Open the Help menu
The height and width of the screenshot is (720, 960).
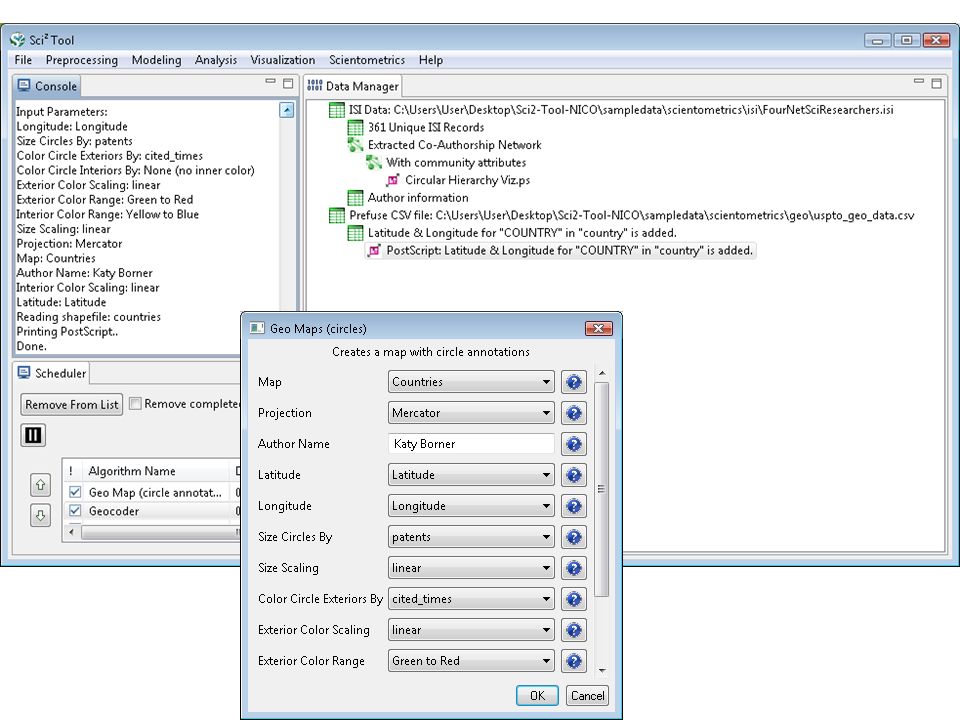click(x=430, y=60)
